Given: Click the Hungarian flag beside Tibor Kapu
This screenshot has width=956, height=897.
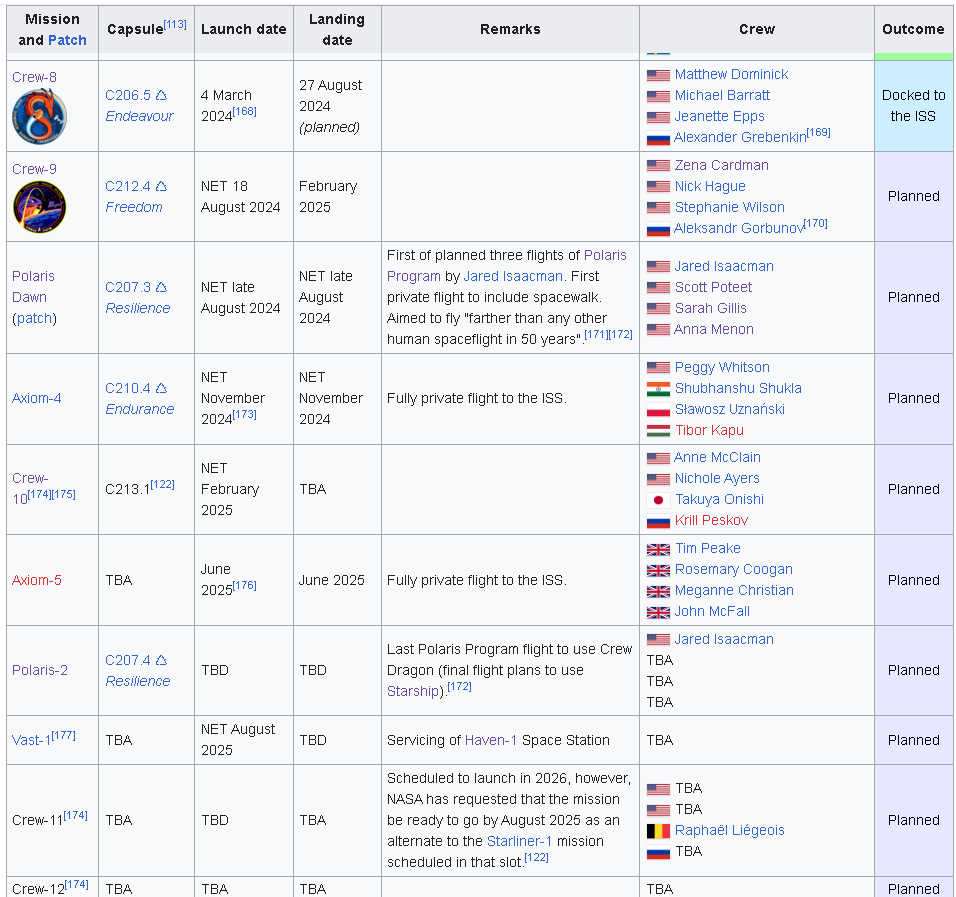Looking at the screenshot, I should pyautogui.click(x=658, y=431).
